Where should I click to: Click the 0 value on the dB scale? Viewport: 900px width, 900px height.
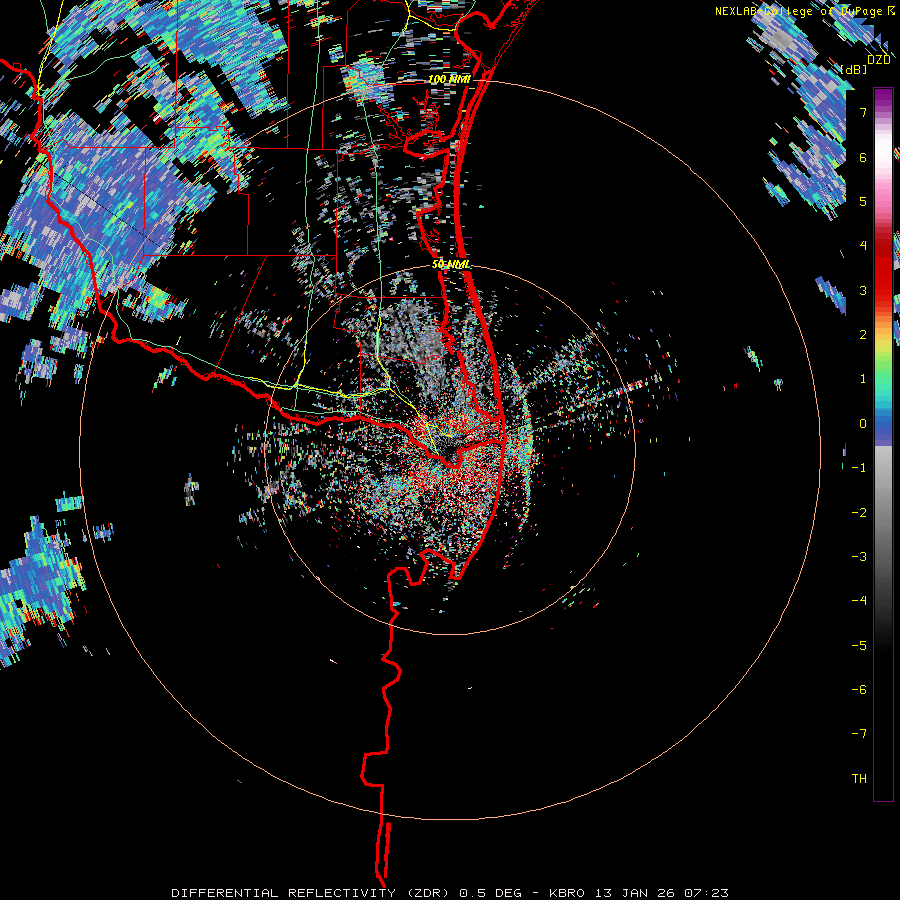(x=863, y=424)
